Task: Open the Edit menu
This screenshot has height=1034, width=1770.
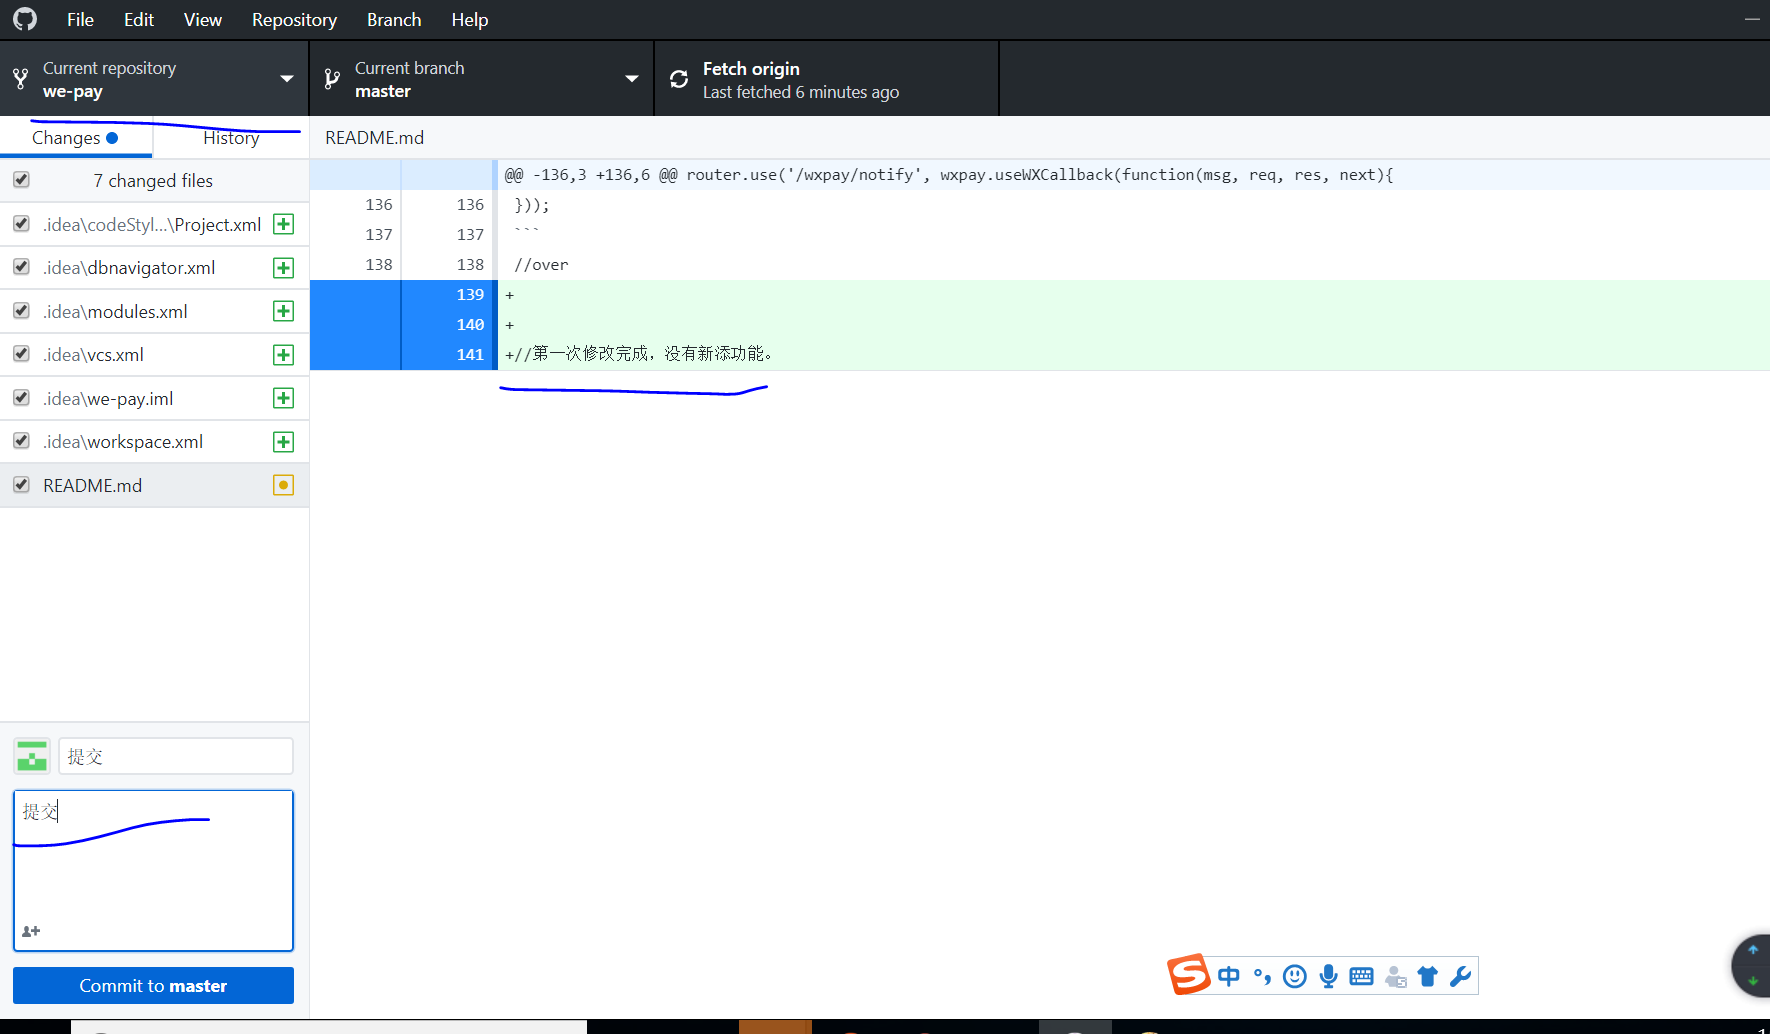Action: [x=139, y=20]
